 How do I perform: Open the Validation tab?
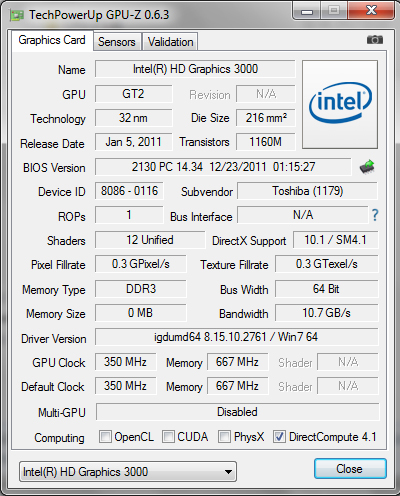pos(170,42)
